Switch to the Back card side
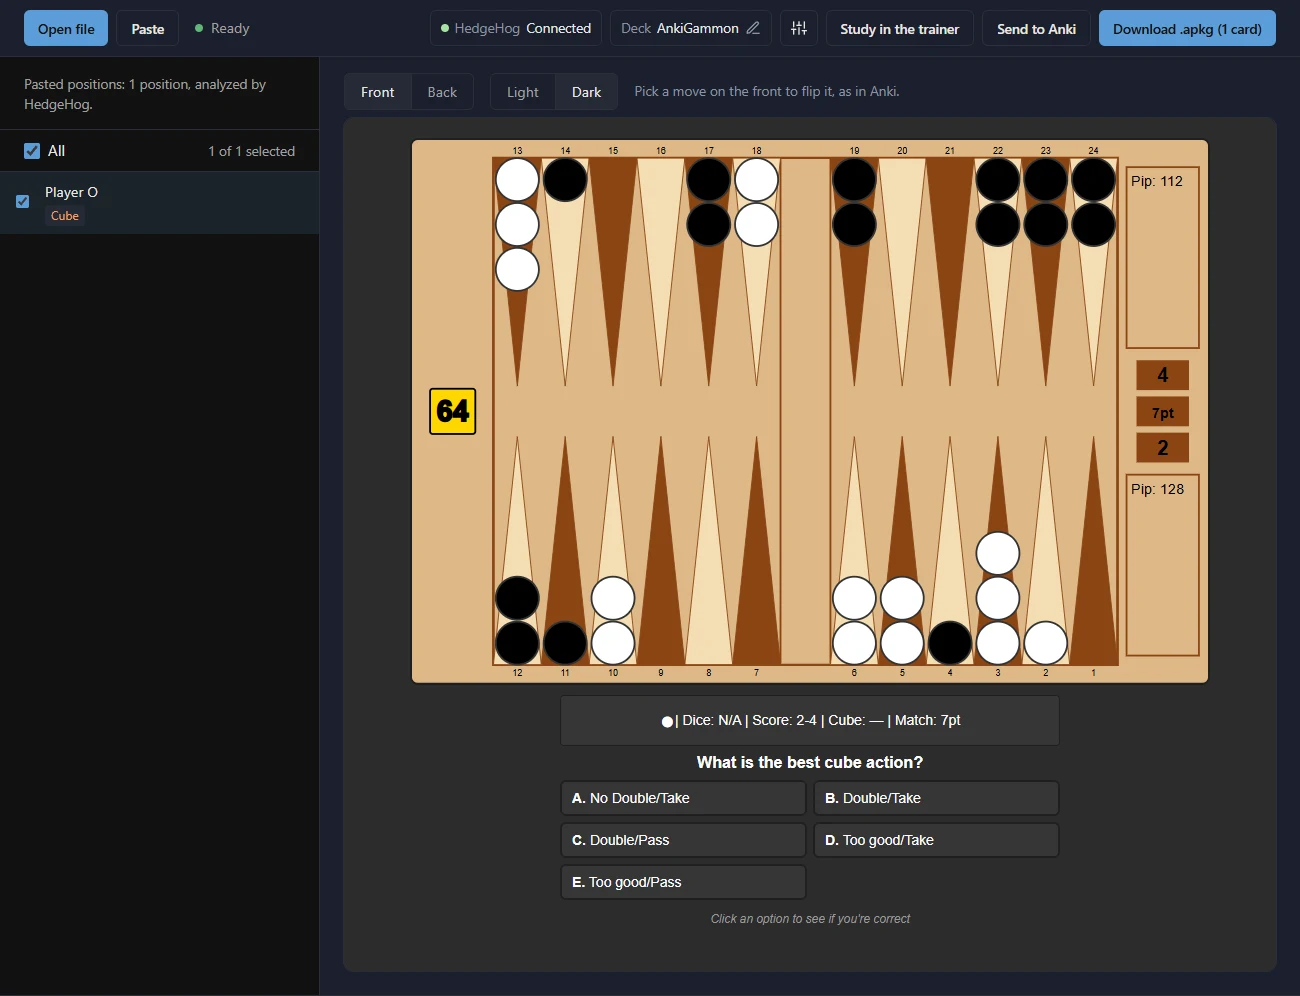Viewport: 1300px width, 996px height. [x=442, y=92]
